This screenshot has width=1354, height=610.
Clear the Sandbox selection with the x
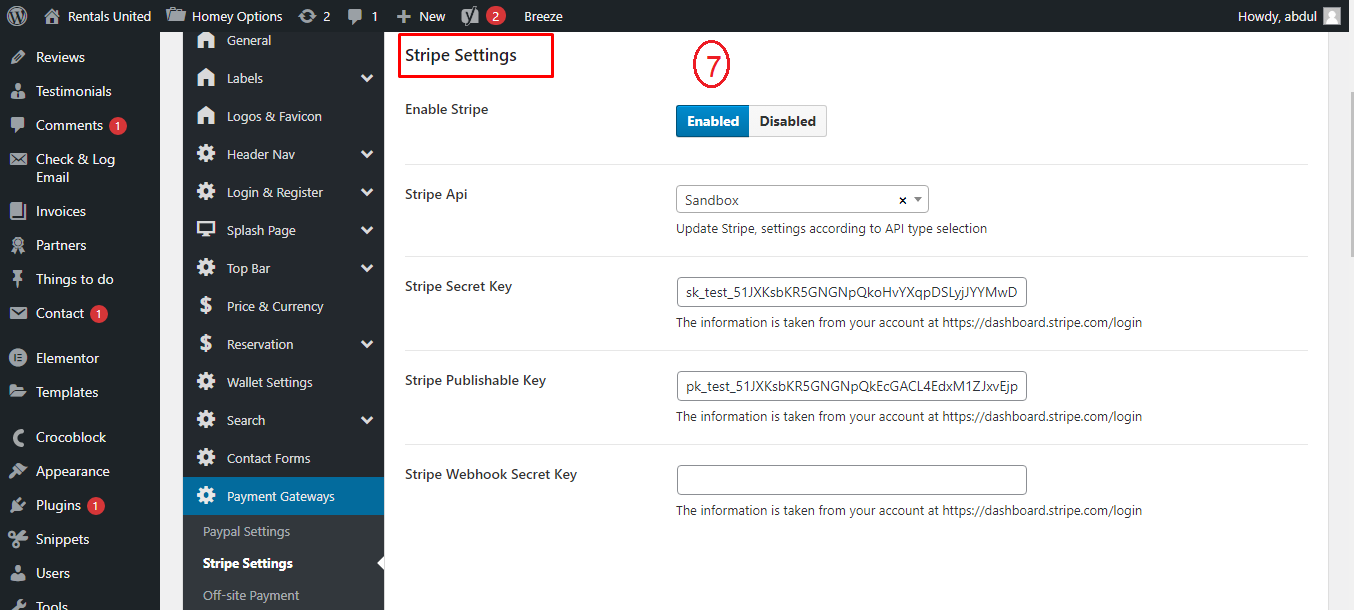902,200
